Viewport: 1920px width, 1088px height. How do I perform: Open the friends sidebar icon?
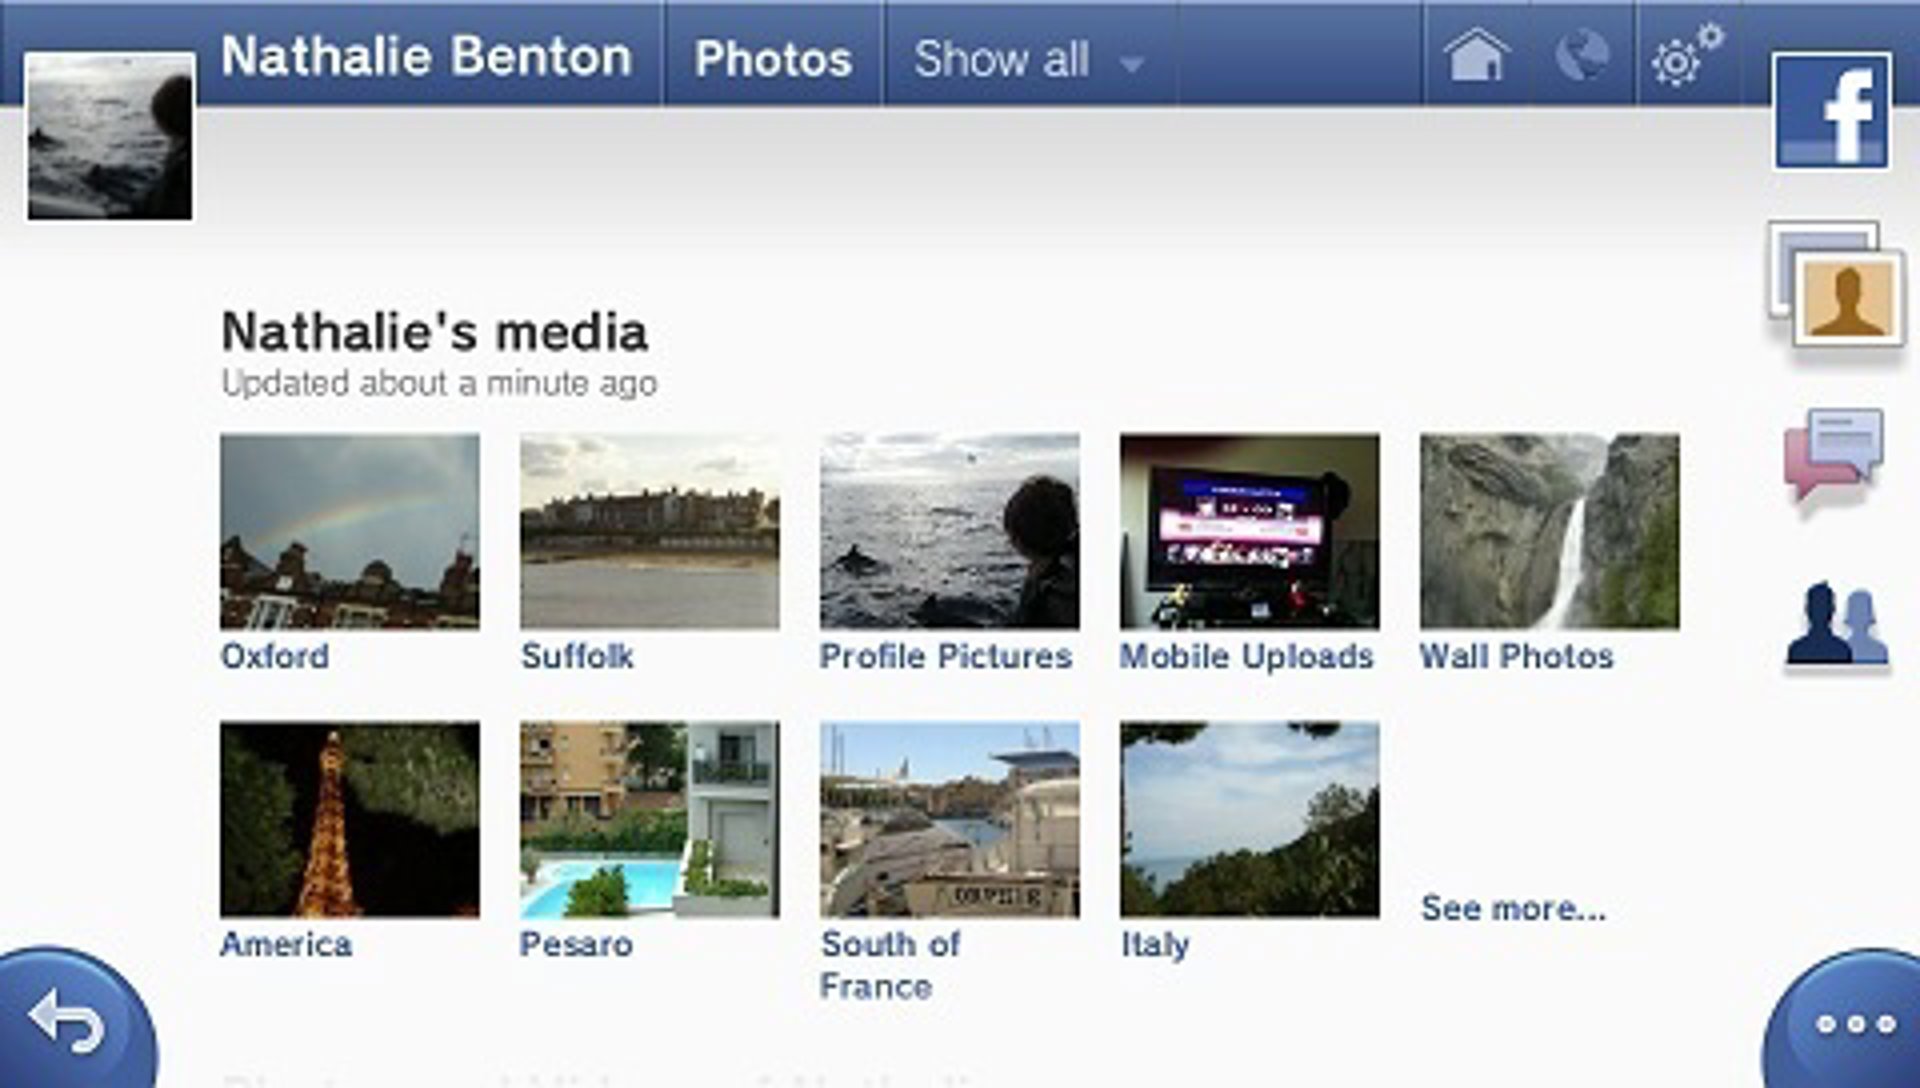click(1836, 625)
